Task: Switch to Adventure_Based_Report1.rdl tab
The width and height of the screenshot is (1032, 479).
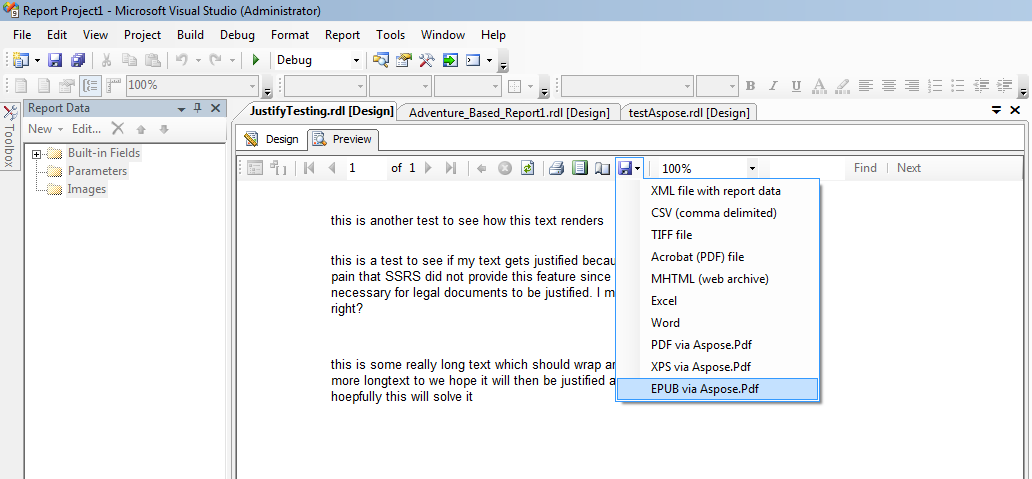Action: tap(509, 113)
